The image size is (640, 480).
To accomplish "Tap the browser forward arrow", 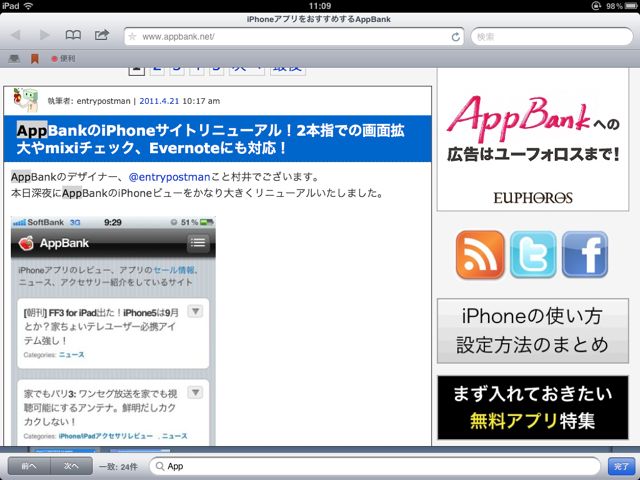I will pyautogui.click(x=44, y=35).
